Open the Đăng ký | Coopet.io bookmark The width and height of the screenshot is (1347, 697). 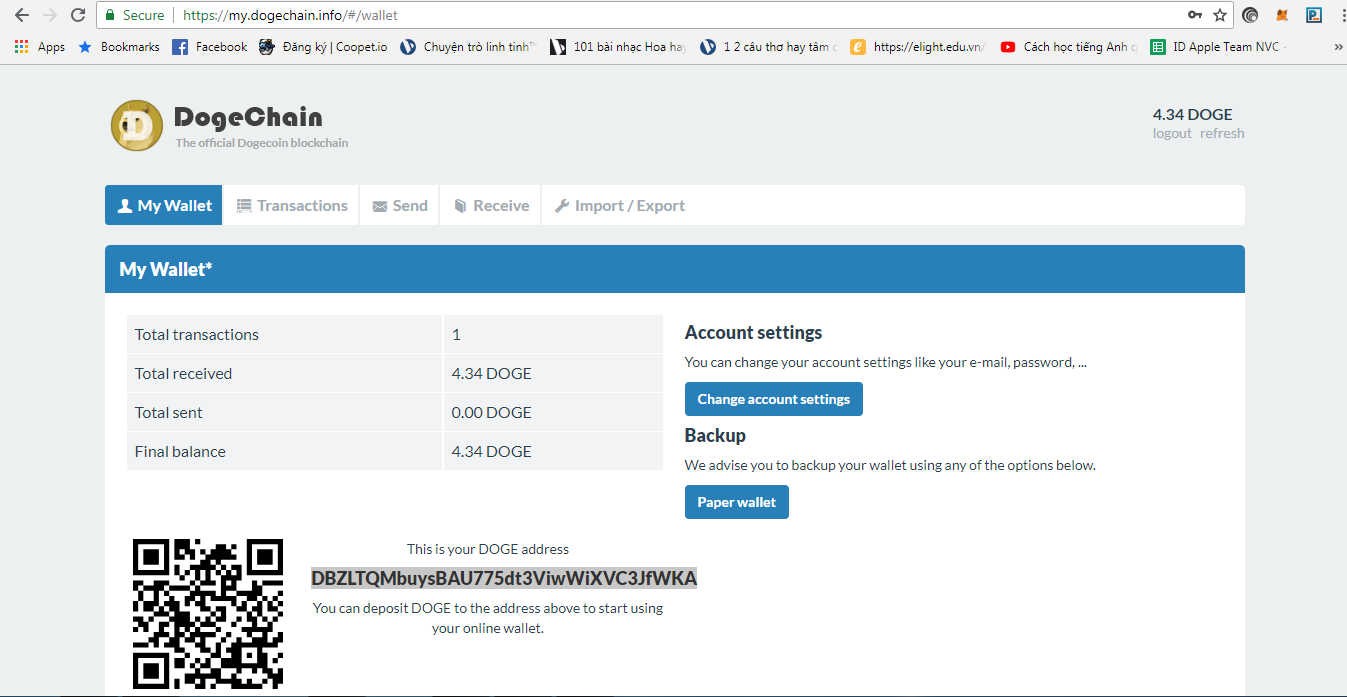point(323,47)
